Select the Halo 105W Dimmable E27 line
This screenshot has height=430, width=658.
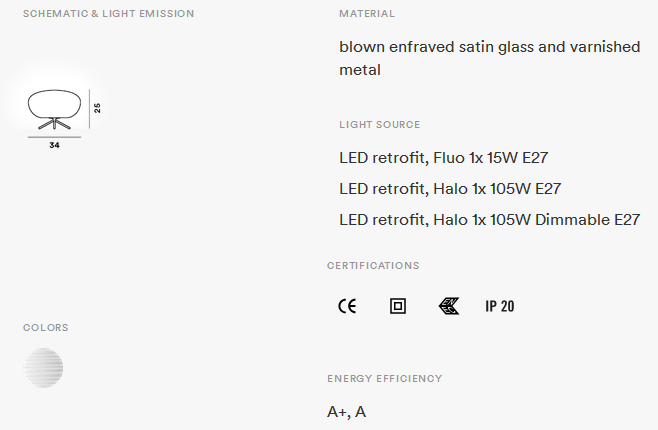pos(489,220)
